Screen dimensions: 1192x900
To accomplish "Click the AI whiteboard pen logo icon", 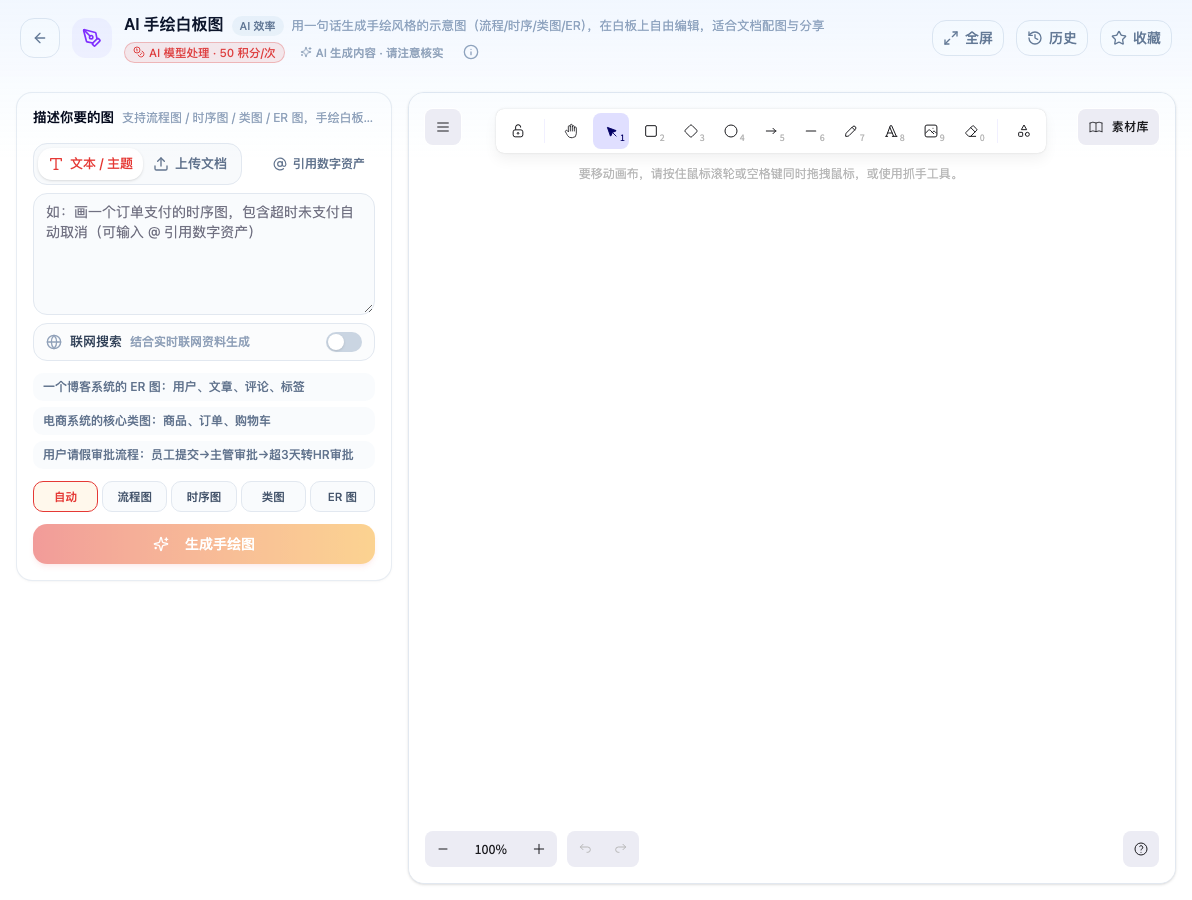I will point(92,38).
